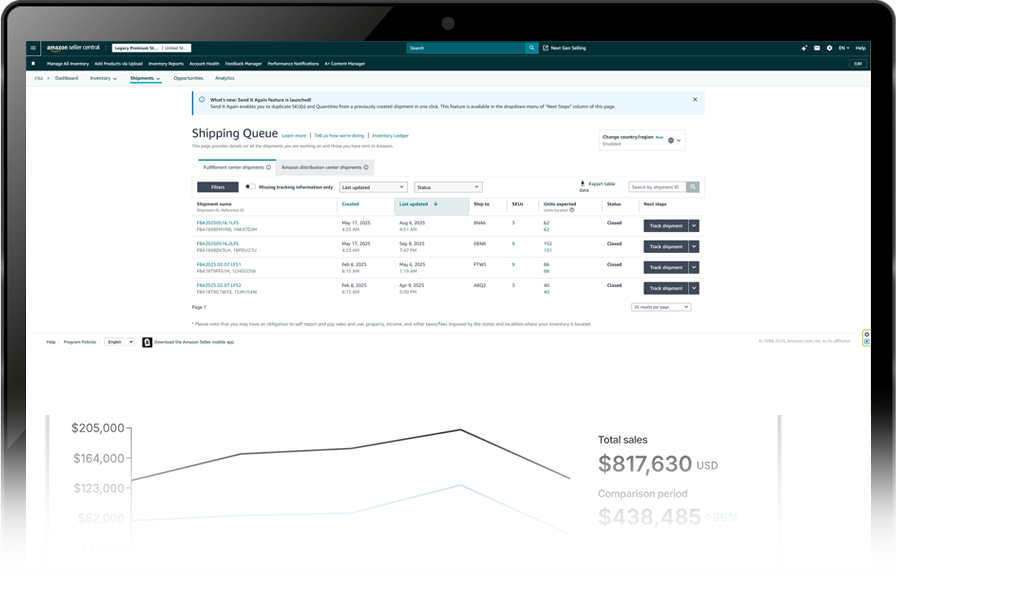Open the Inventory Ledger link
1024x596 pixels.
click(x=391, y=135)
